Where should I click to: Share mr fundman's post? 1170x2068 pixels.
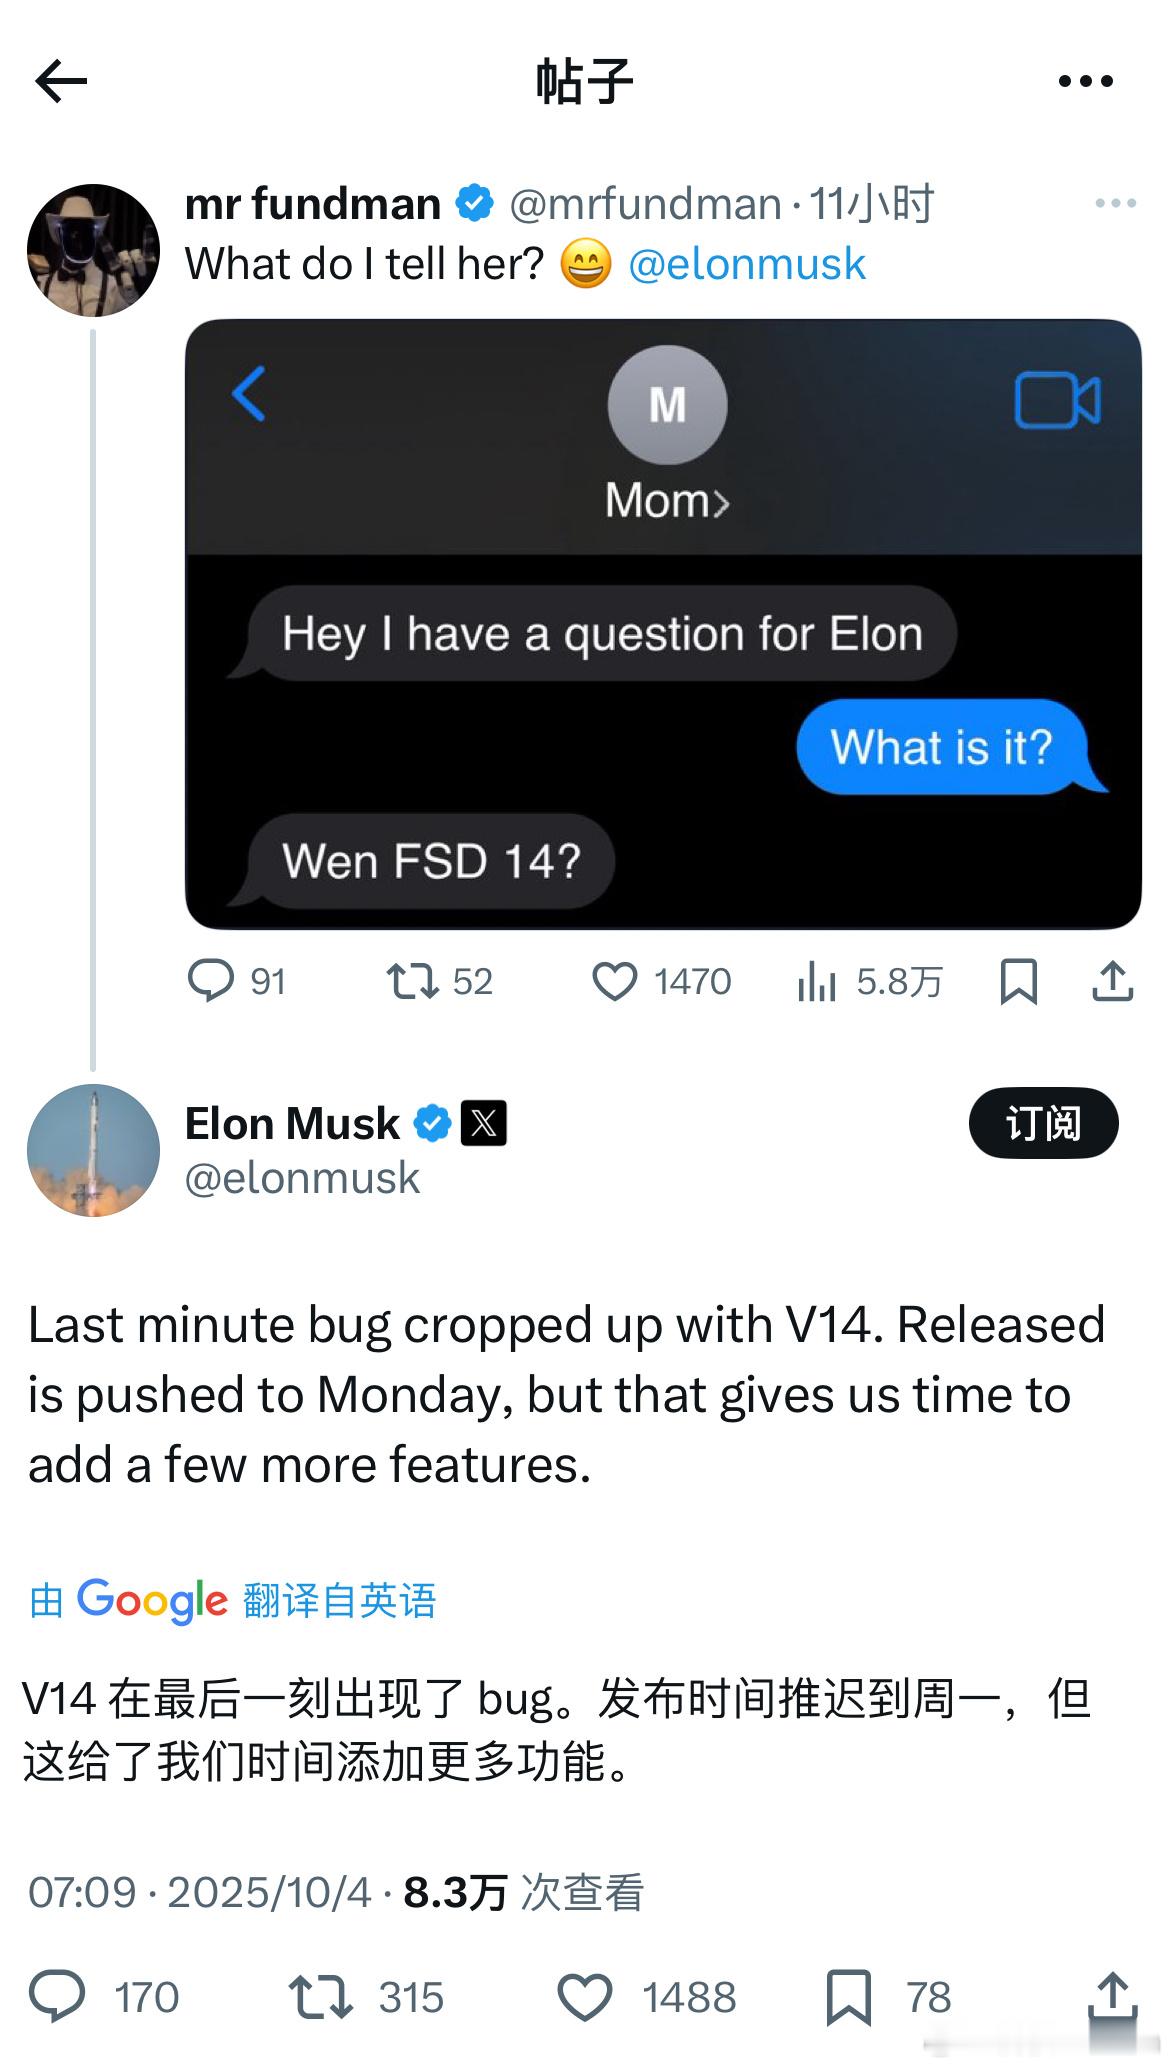[1112, 981]
